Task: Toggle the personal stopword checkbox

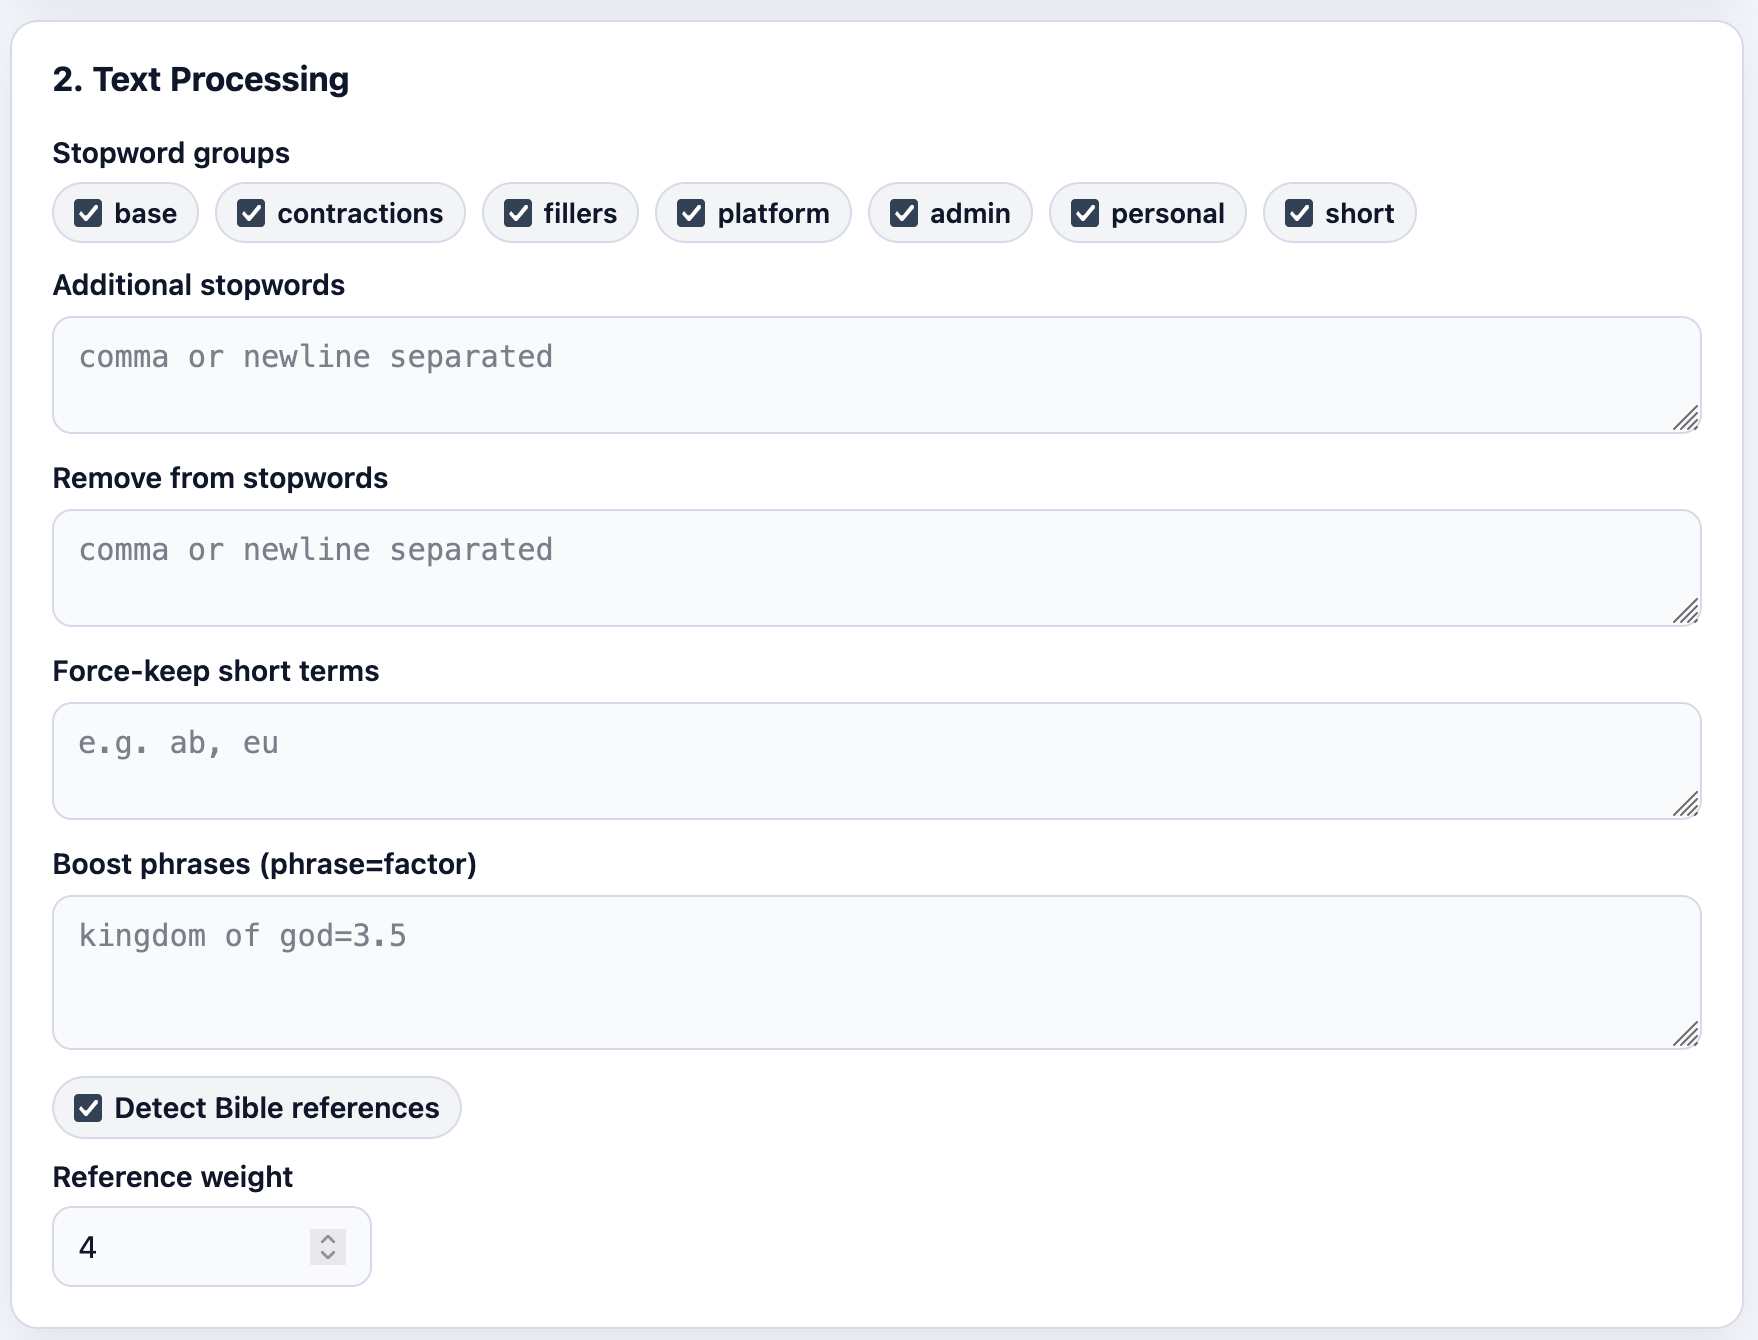Action: (x=1085, y=213)
